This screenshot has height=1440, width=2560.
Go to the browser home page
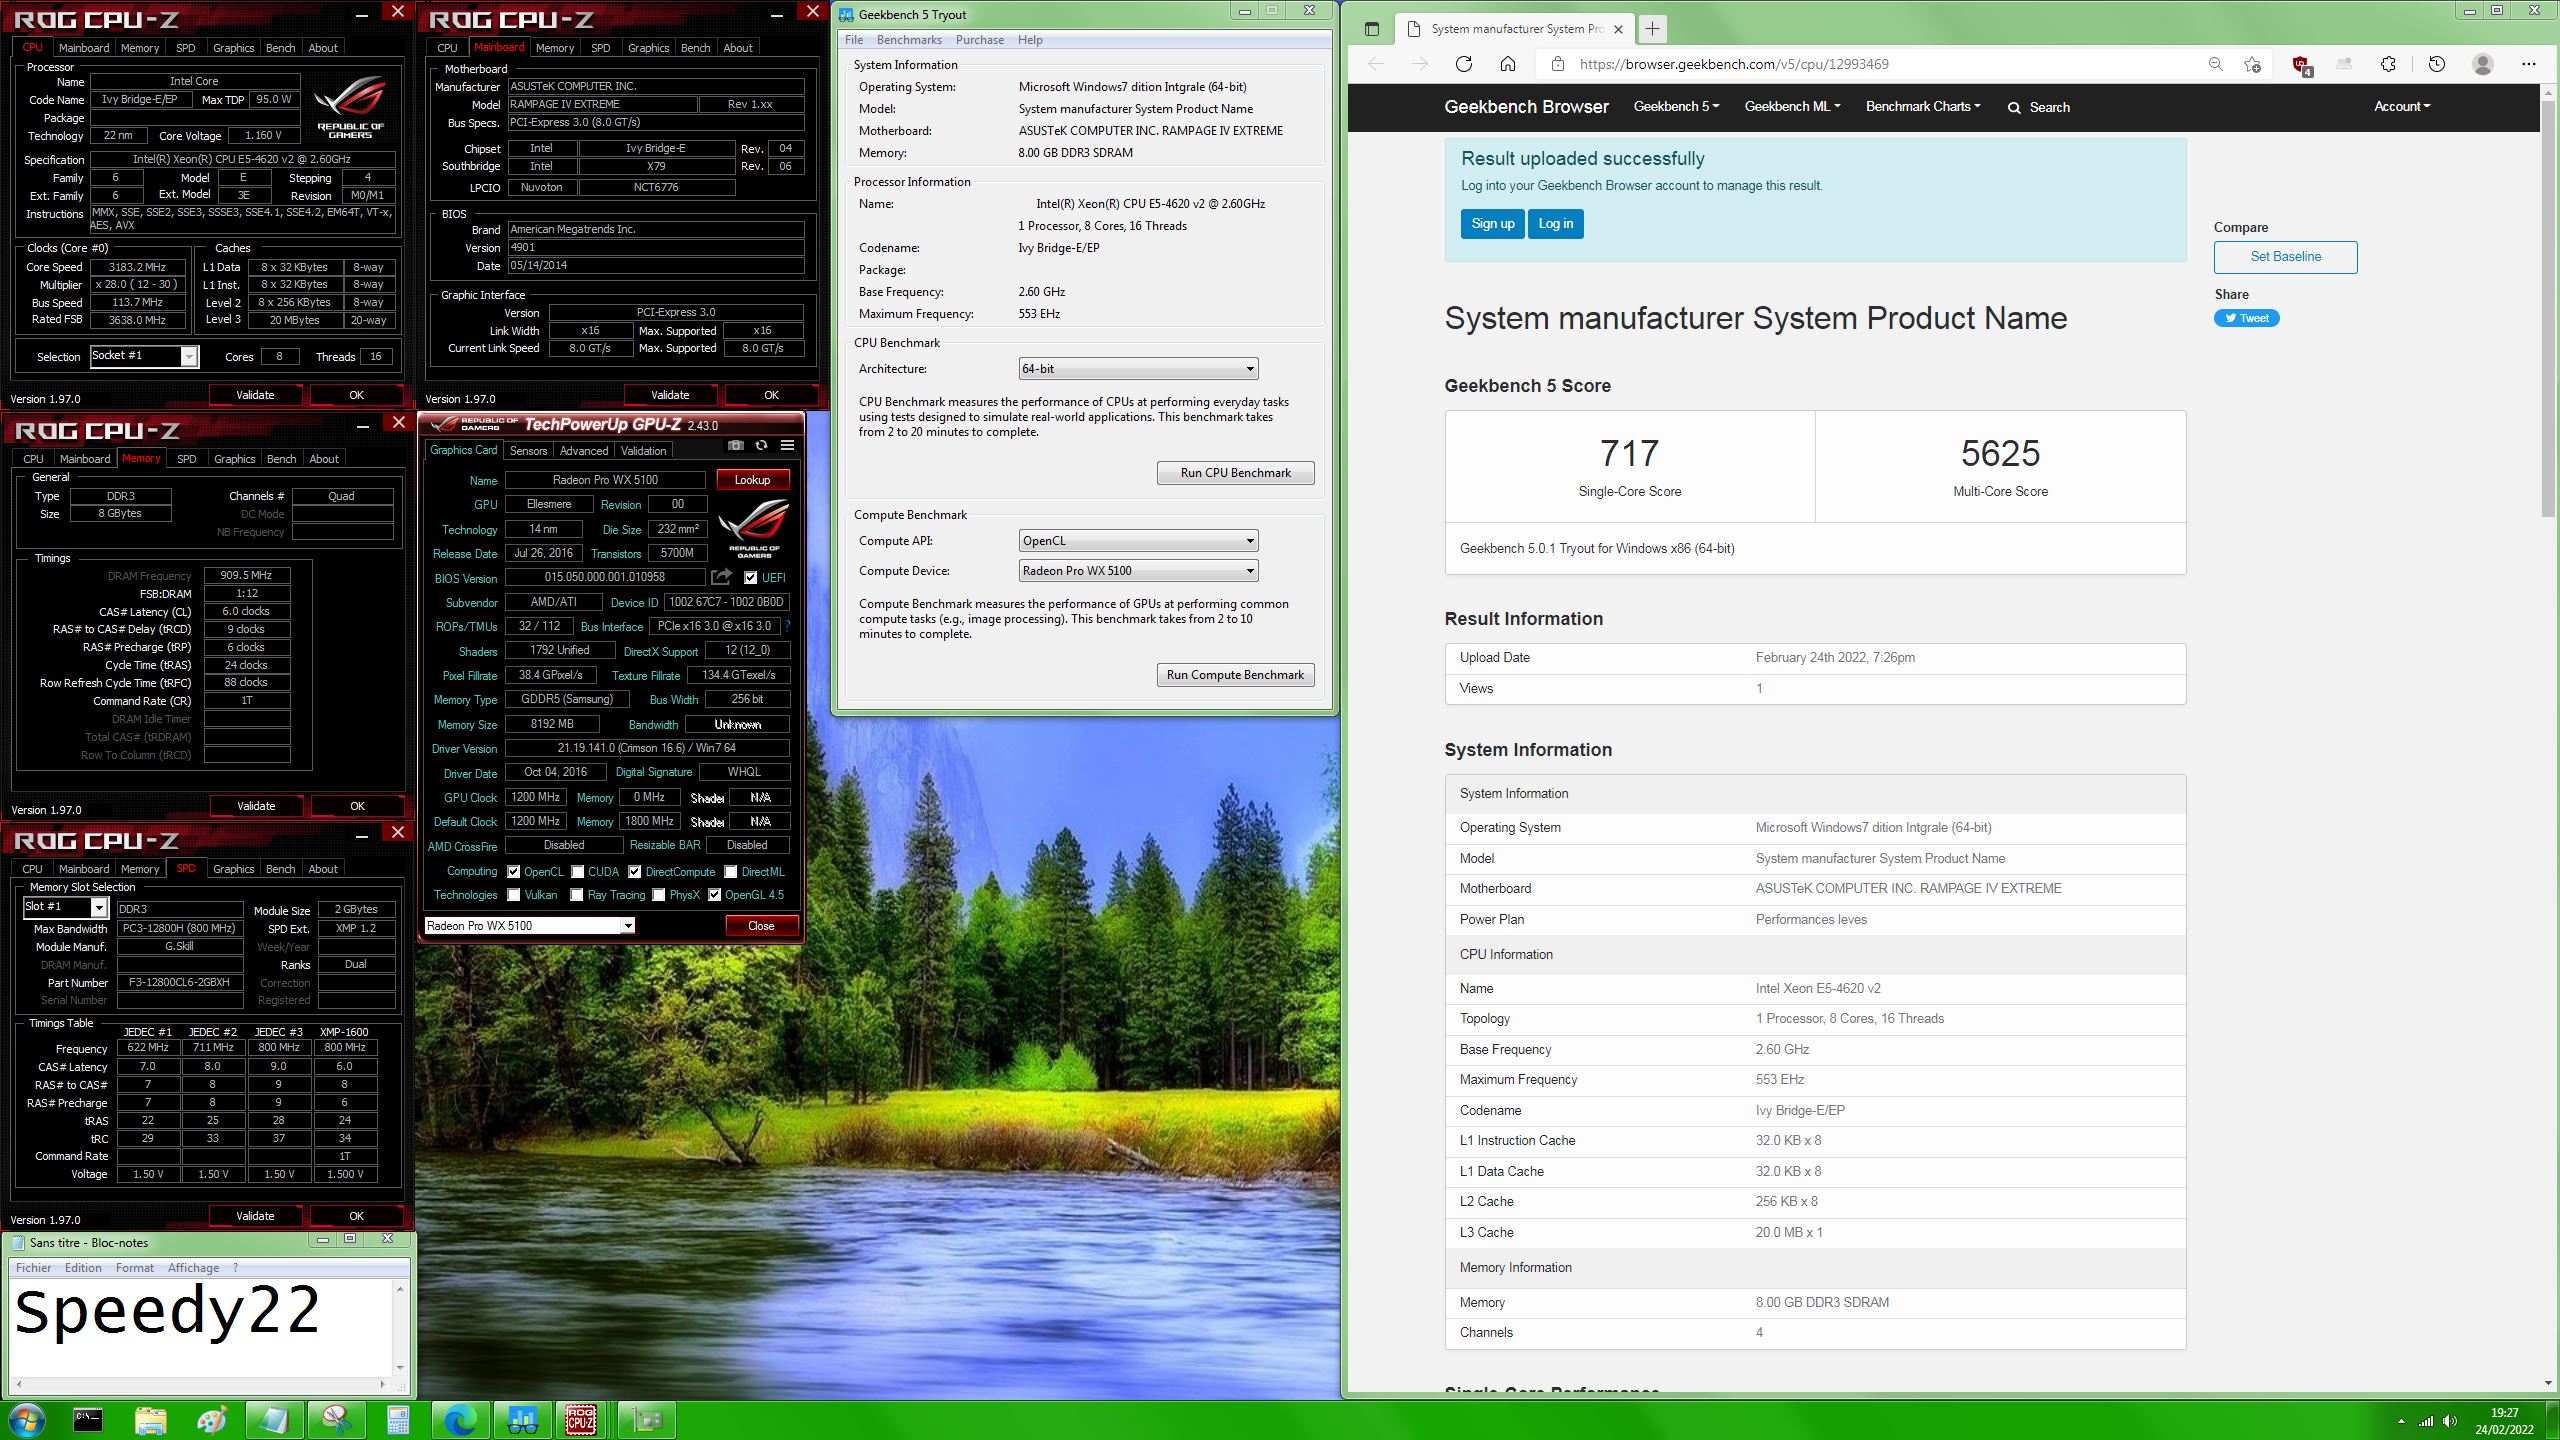tap(1508, 64)
